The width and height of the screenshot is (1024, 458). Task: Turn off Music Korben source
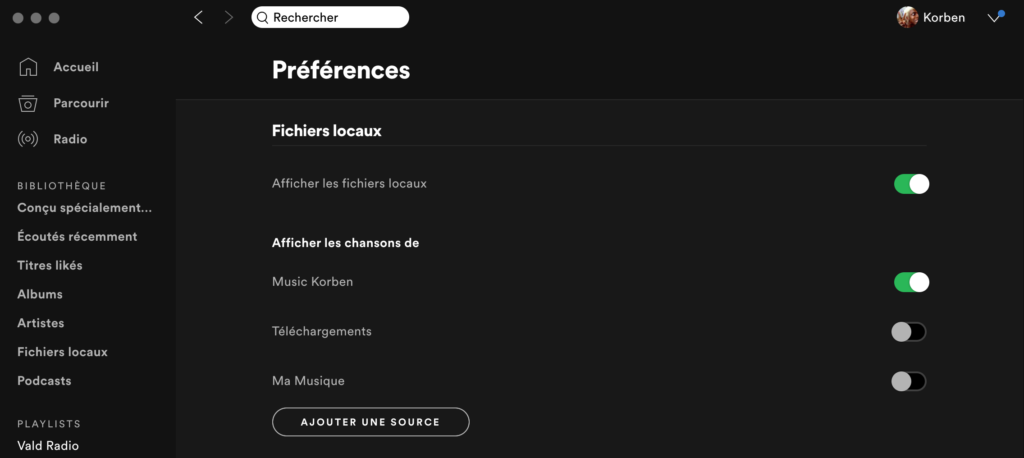(911, 282)
